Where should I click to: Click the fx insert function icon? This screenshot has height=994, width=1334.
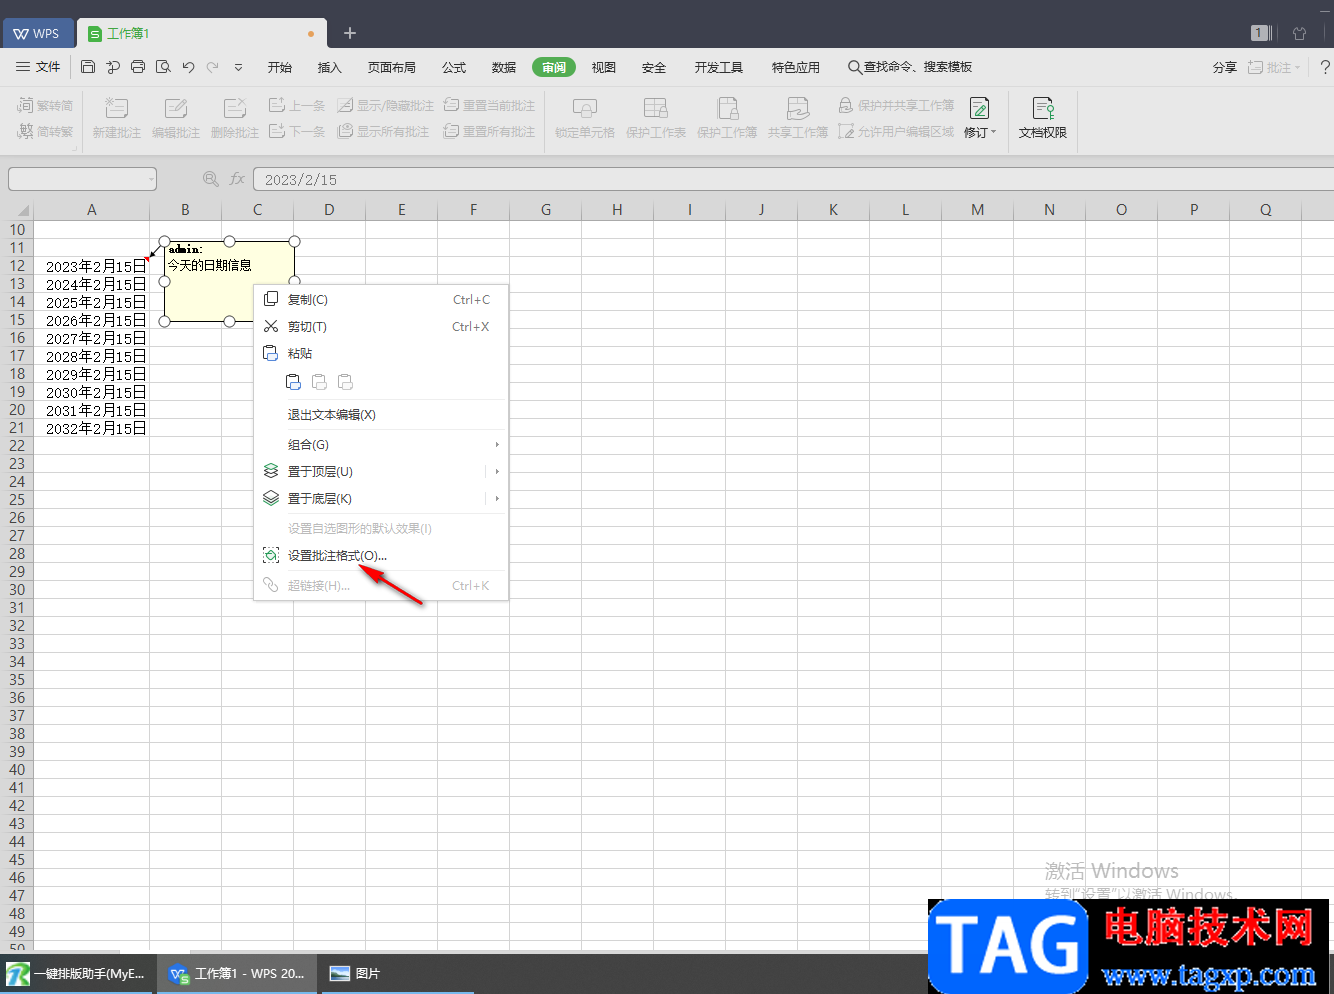(237, 179)
